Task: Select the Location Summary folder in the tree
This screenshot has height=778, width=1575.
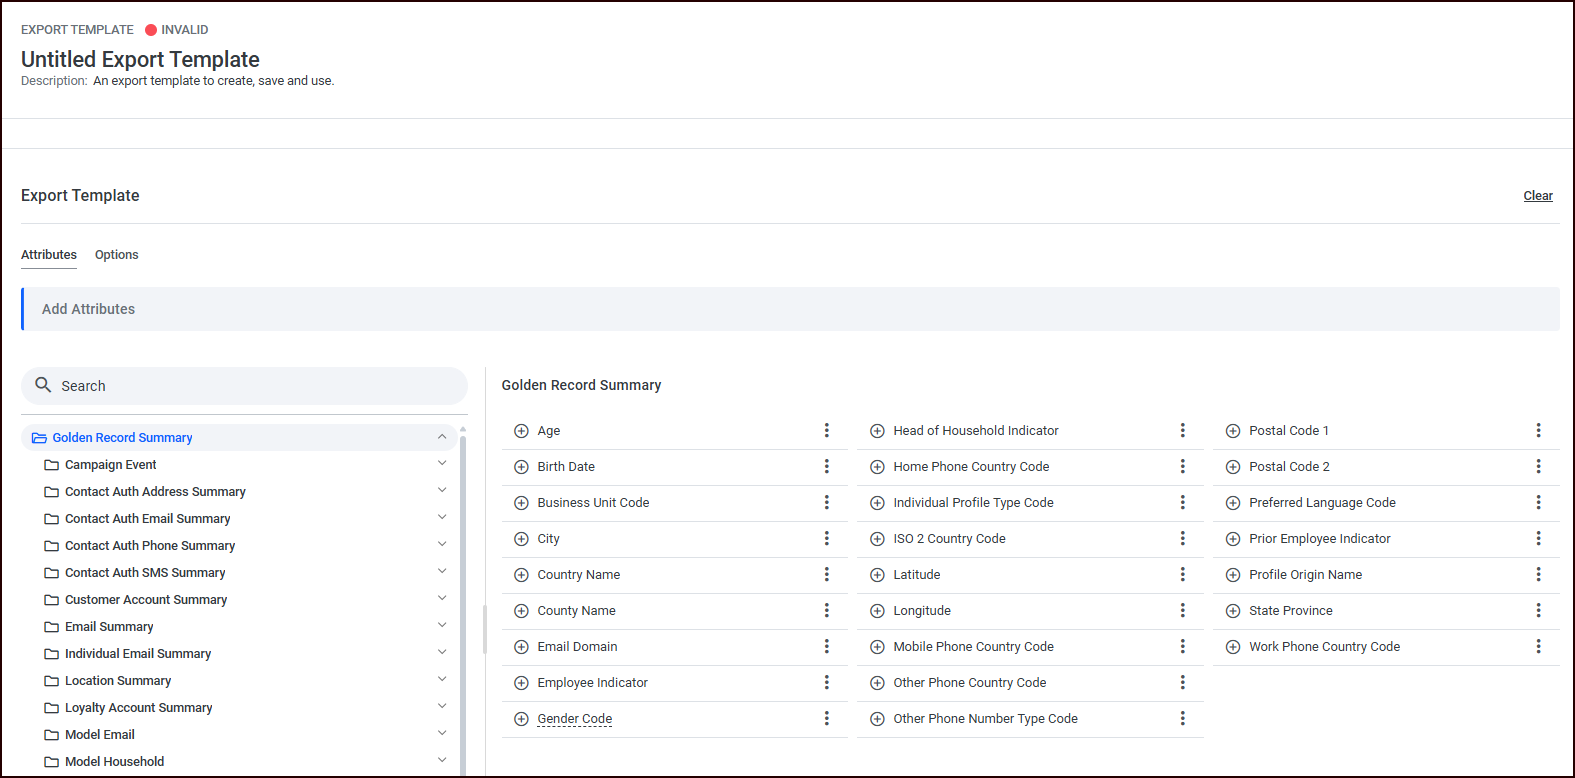Action: pyautogui.click(x=118, y=681)
